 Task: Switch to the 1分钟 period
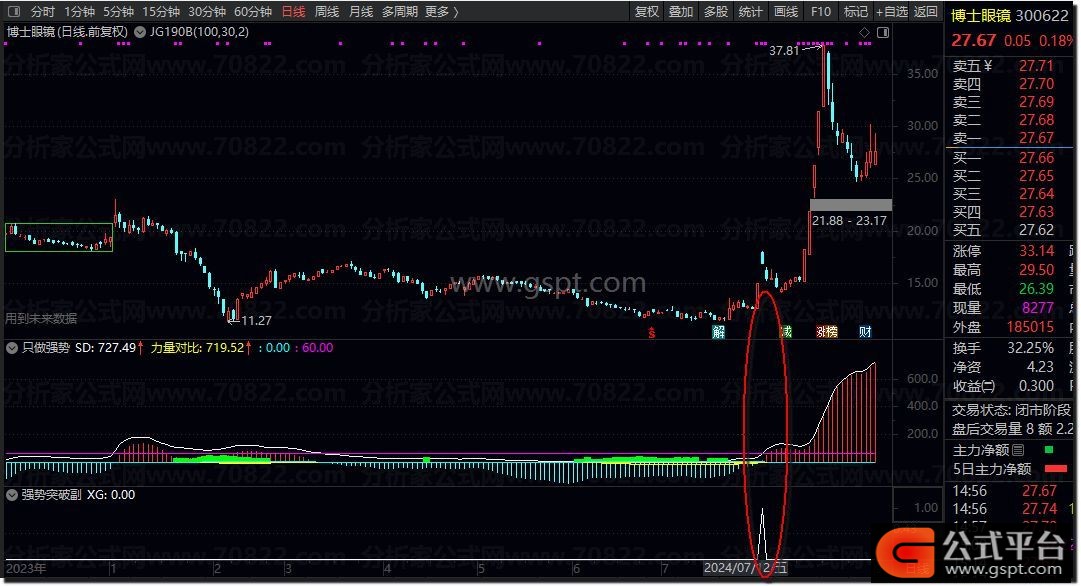(79, 12)
